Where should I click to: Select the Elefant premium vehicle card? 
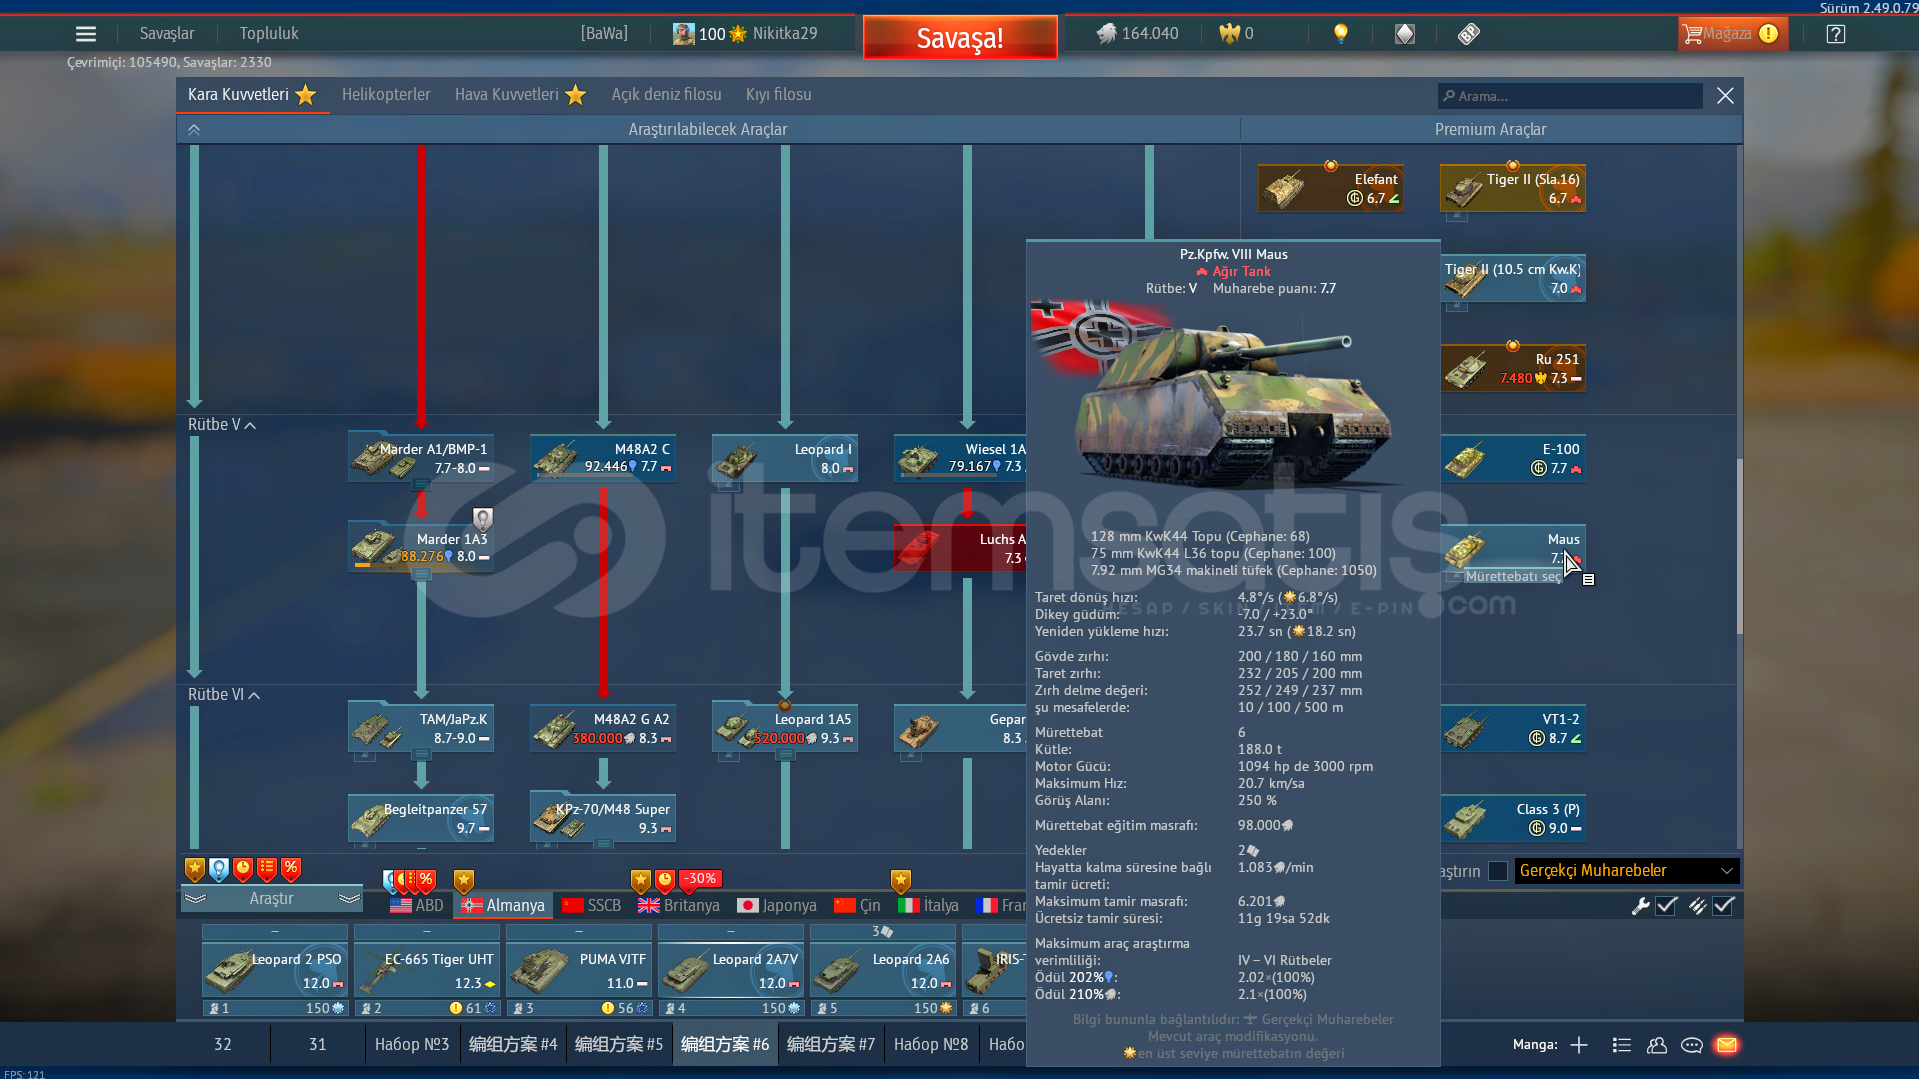point(1331,188)
